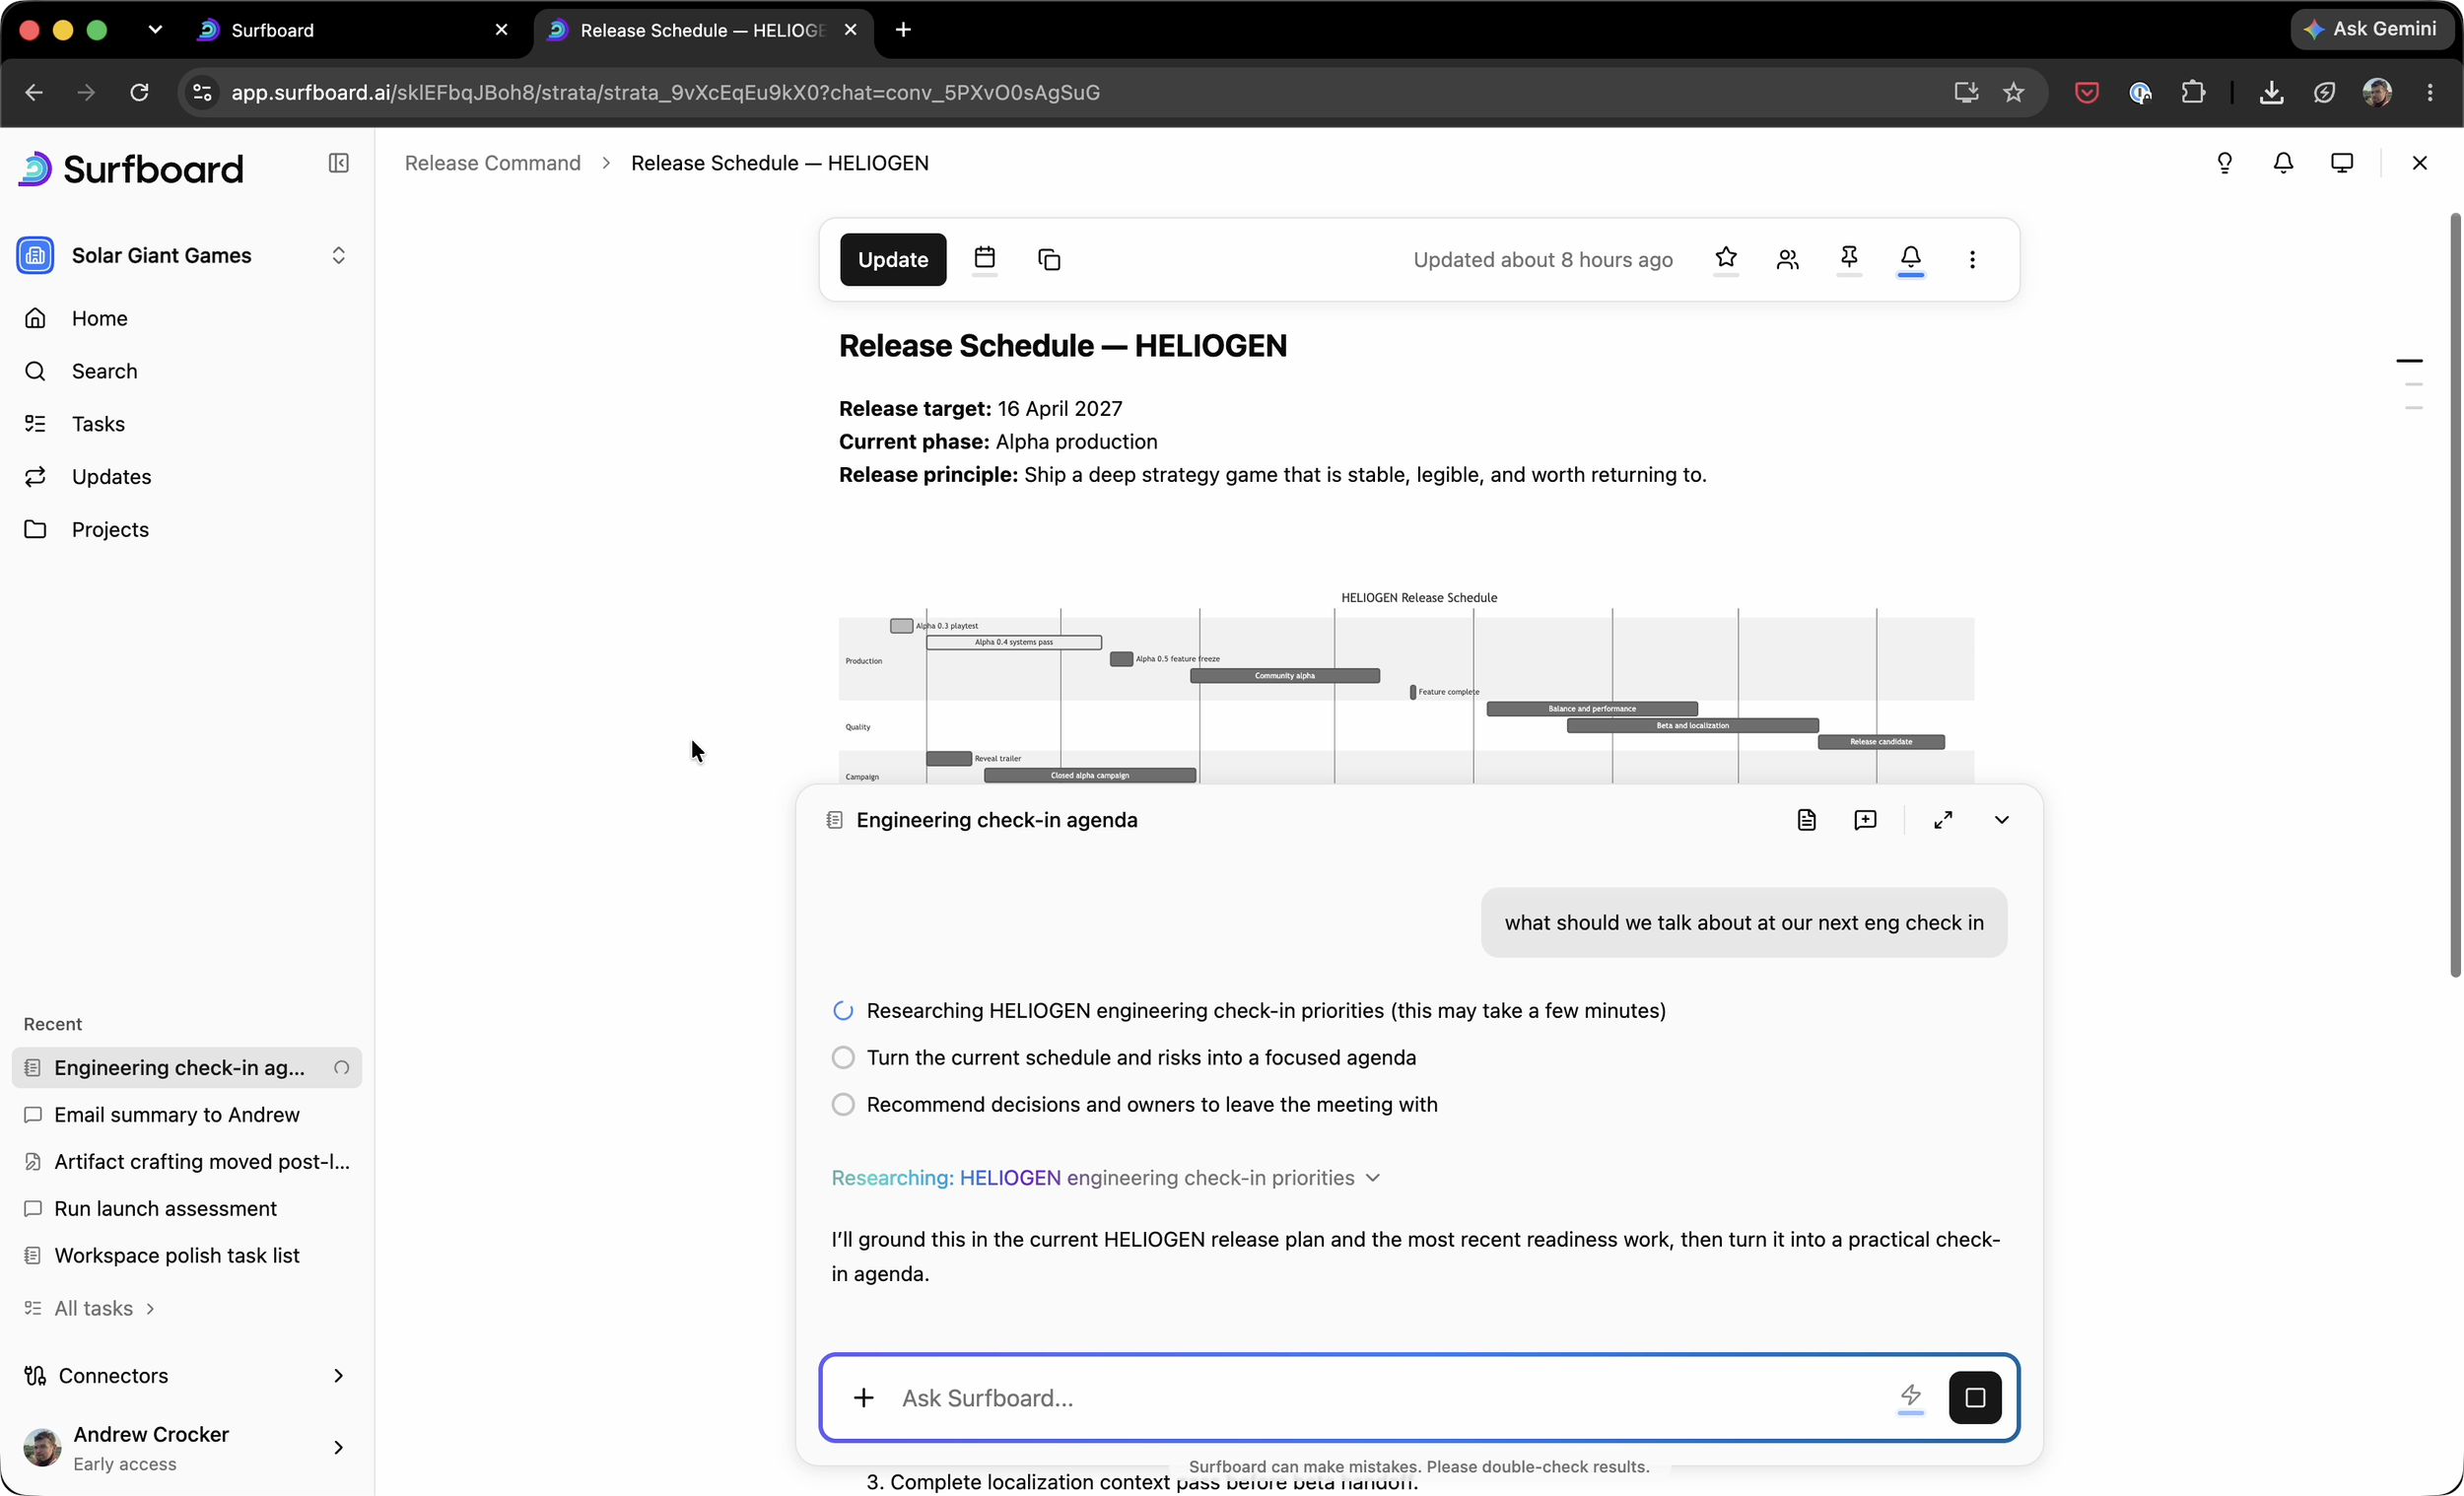Image resolution: width=2464 pixels, height=1496 pixels.
Task: Pin the Release Schedule document
Action: tap(1849, 258)
